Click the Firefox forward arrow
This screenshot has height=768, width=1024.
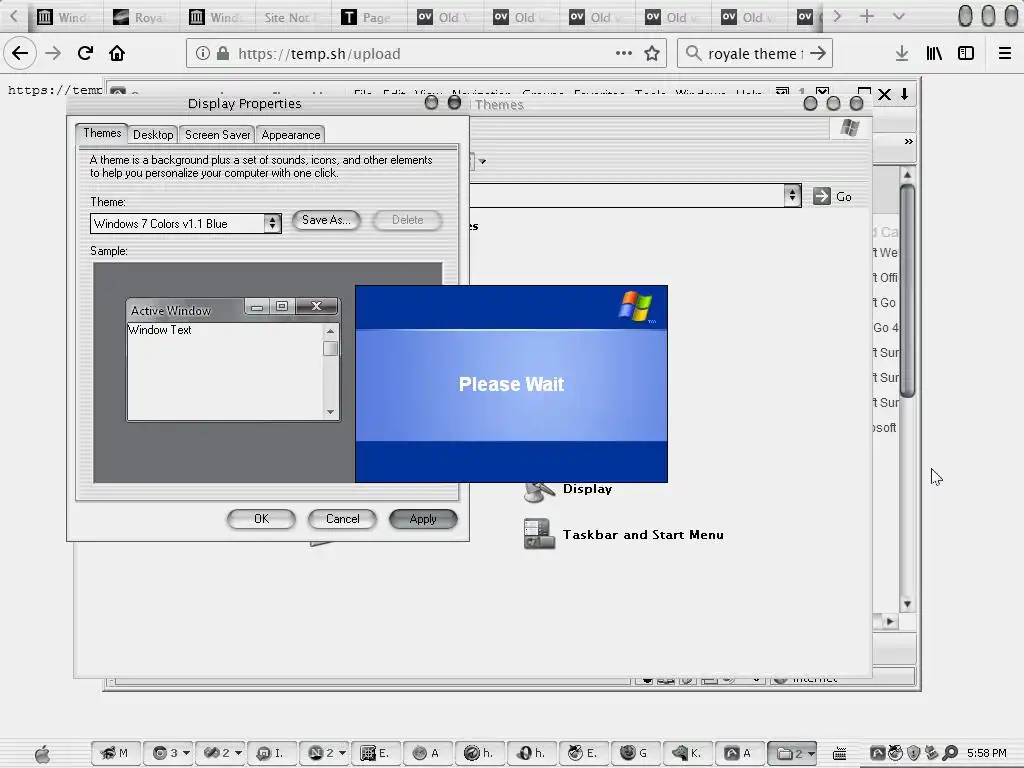coord(53,53)
